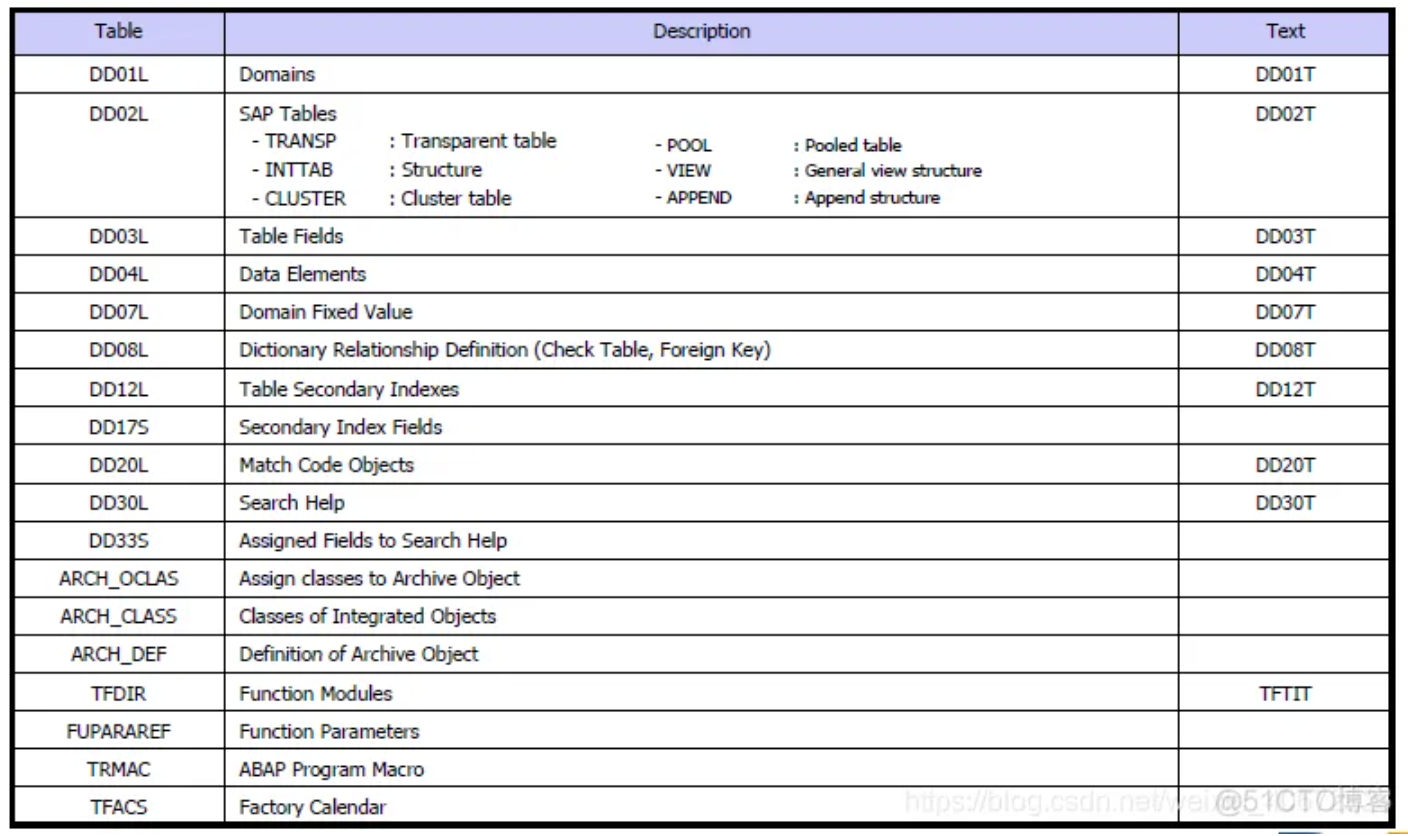Select the ARCH_OCLAS table name cell
Image resolution: width=1408 pixels, height=836 pixels.
pos(118,578)
